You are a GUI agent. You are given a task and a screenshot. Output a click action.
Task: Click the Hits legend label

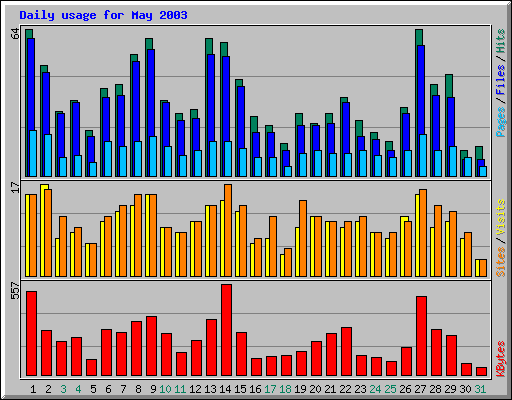point(500,41)
